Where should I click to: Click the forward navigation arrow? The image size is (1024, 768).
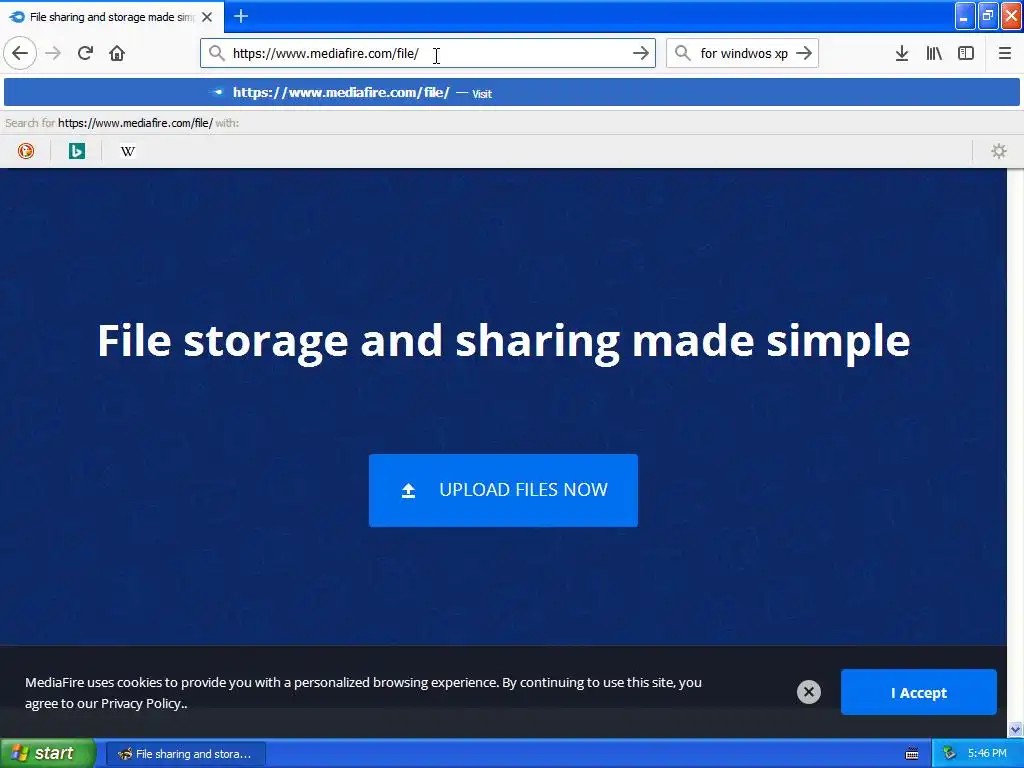point(54,53)
